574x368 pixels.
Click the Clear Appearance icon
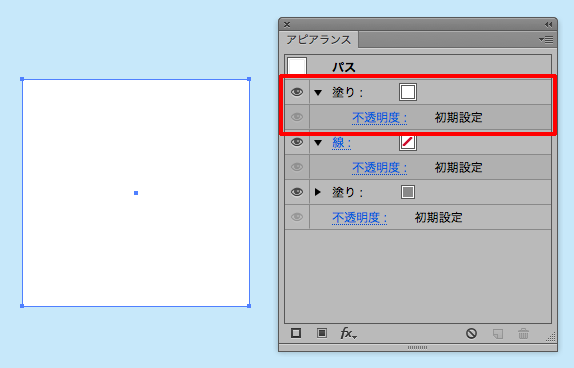pos(472,333)
